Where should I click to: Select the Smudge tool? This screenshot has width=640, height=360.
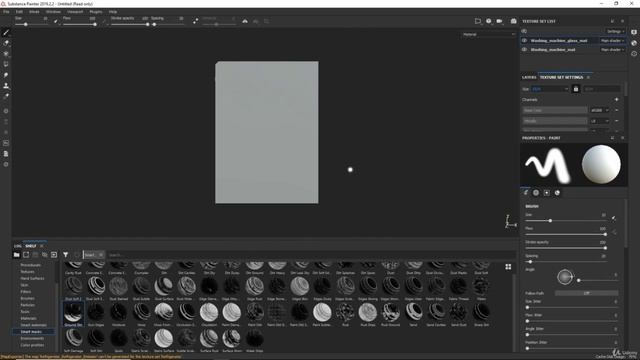6,75
